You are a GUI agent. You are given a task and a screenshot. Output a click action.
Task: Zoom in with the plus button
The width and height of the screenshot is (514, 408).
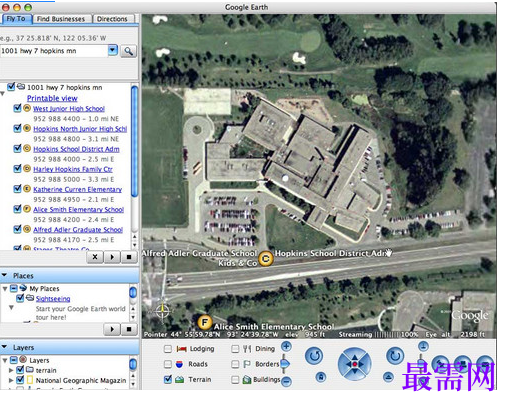tap(286, 347)
